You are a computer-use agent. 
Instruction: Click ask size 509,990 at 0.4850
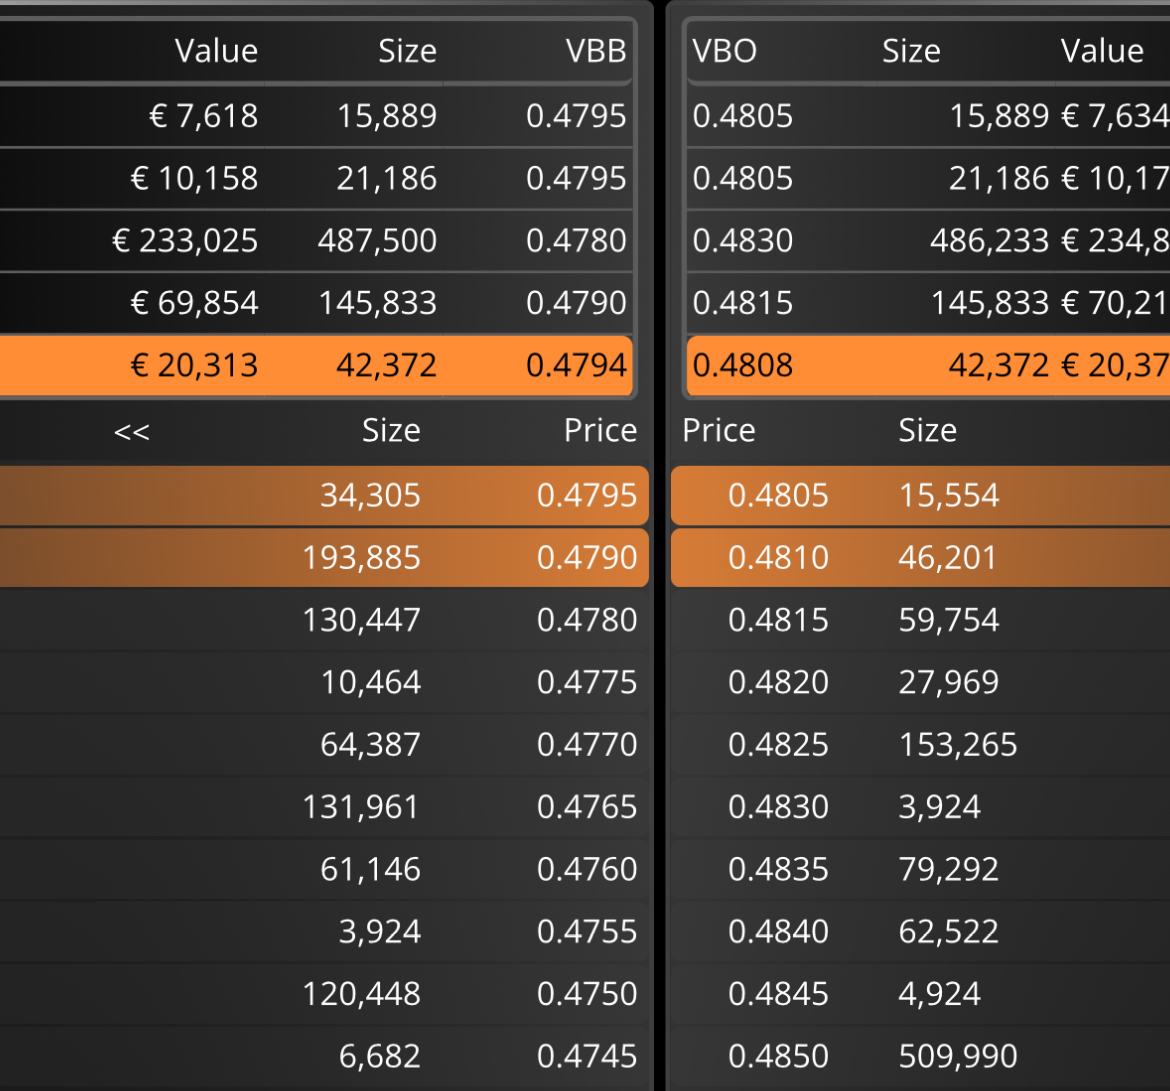point(957,1056)
